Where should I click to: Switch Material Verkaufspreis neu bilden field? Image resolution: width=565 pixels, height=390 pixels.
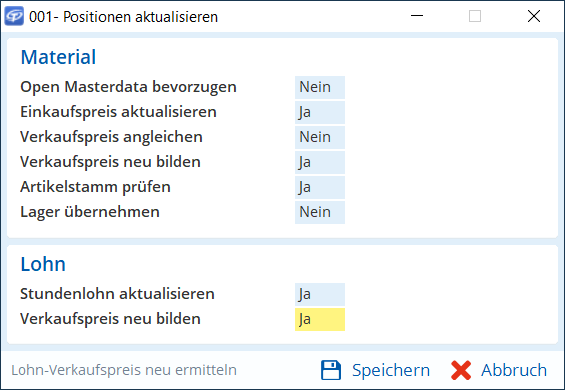[320, 162]
